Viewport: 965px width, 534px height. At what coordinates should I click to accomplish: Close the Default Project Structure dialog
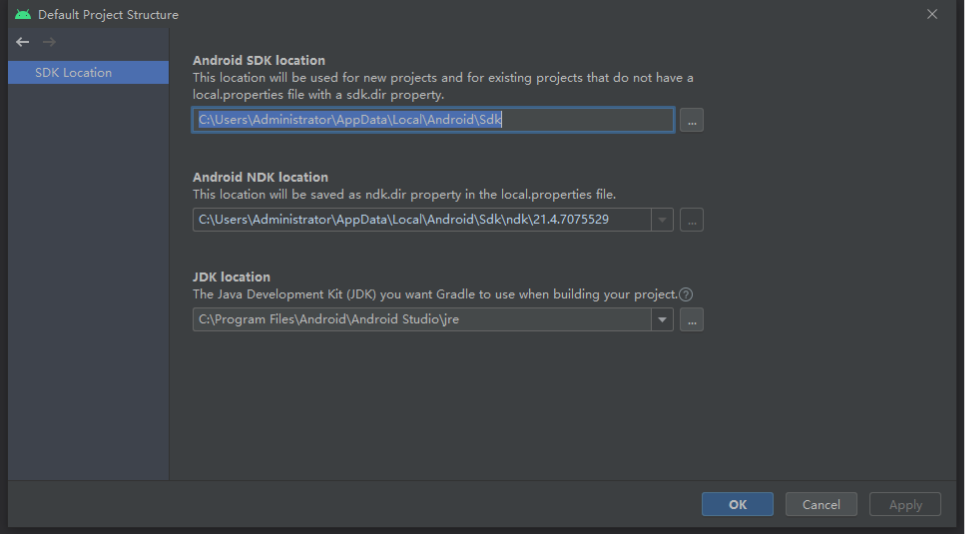coord(932,14)
